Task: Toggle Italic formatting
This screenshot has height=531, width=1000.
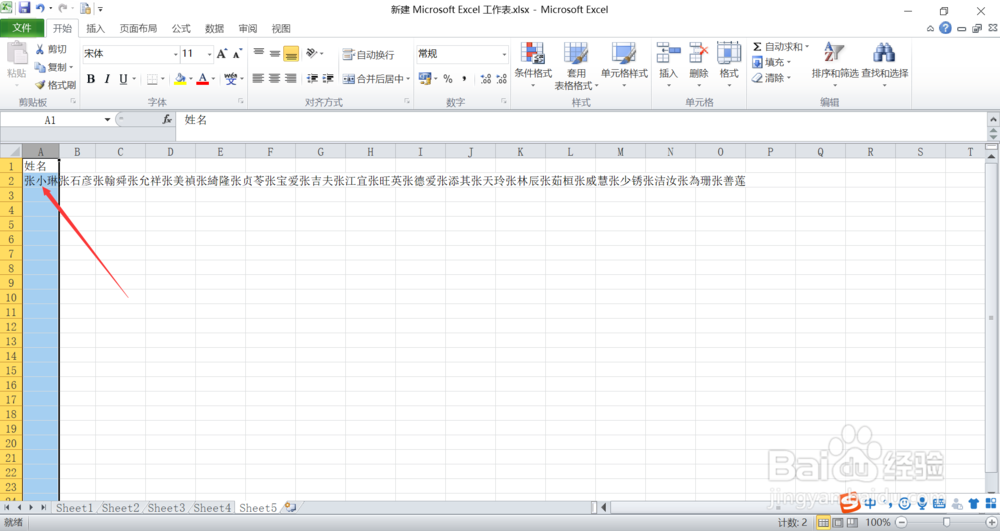Action: (107, 79)
